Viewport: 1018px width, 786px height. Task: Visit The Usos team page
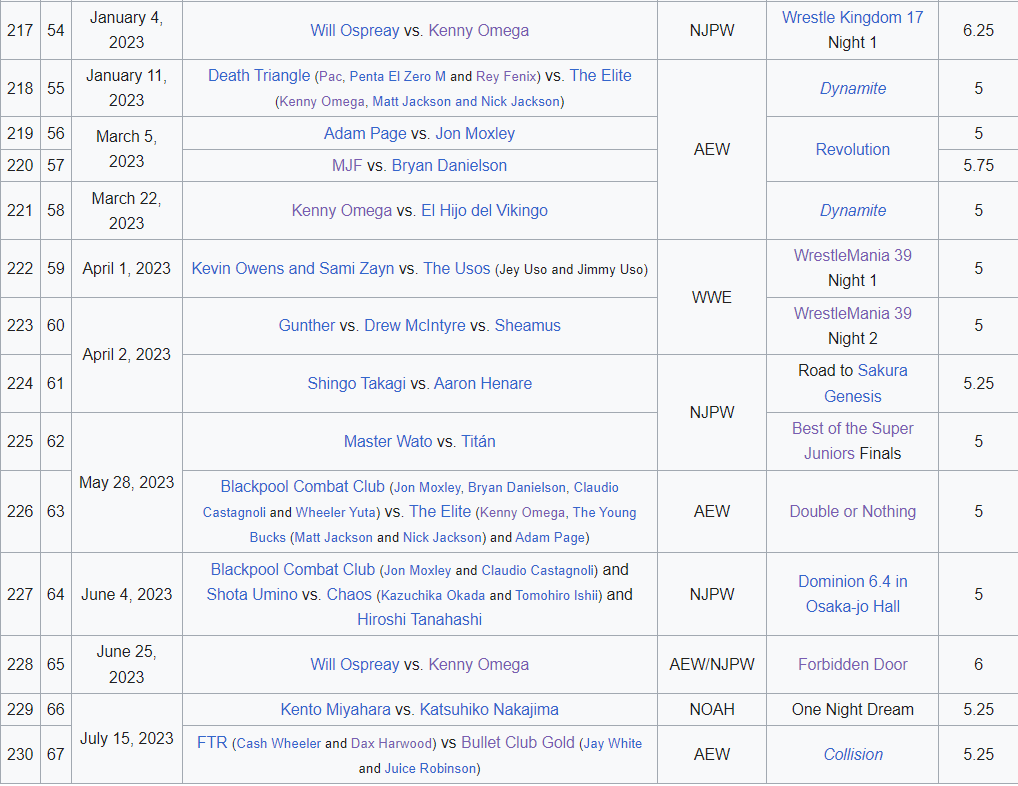click(456, 268)
